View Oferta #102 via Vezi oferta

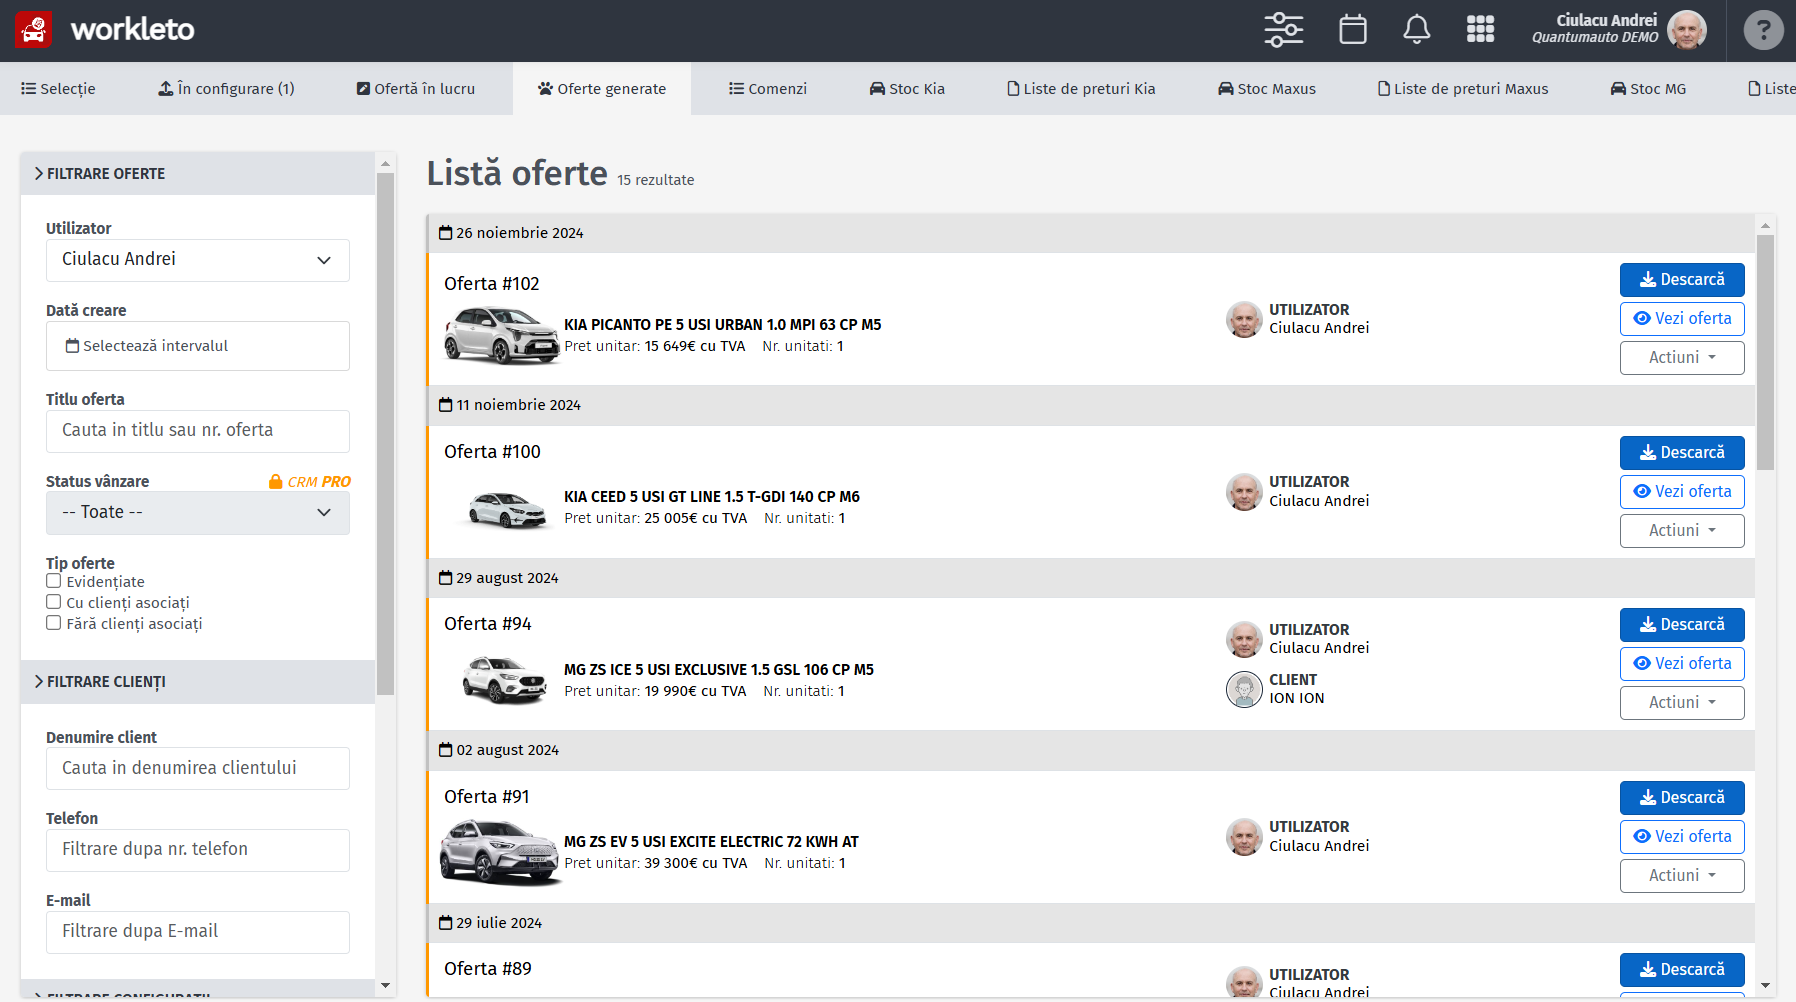(1682, 319)
